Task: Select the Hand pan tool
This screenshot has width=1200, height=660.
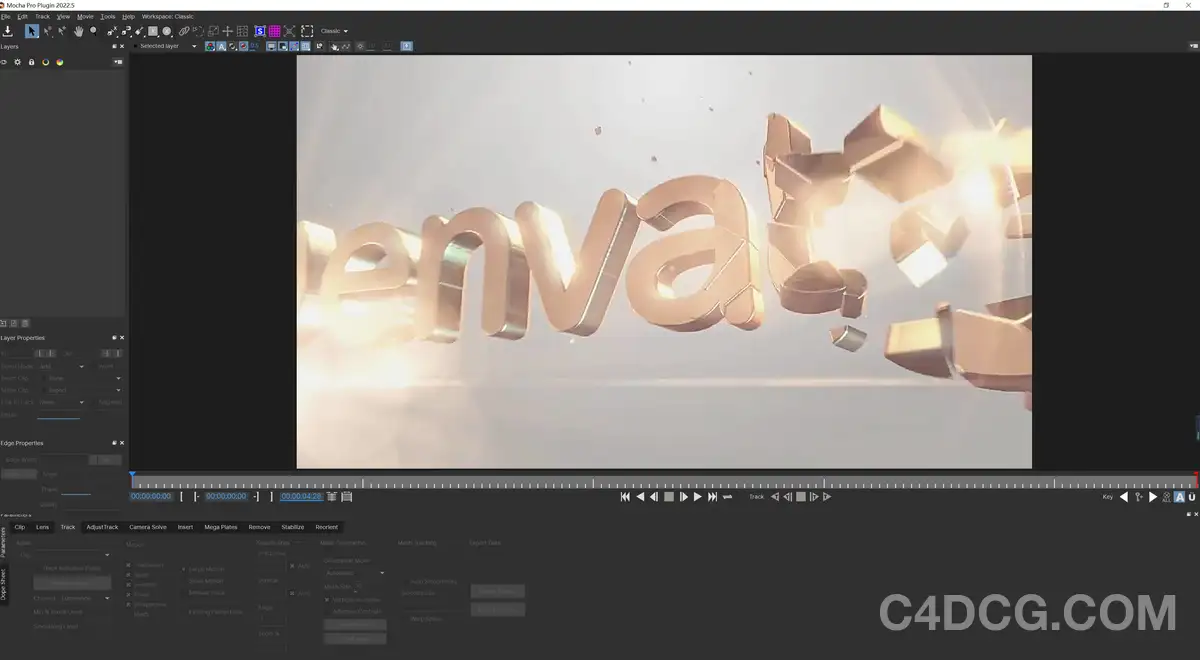Action: [x=78, y=31]
